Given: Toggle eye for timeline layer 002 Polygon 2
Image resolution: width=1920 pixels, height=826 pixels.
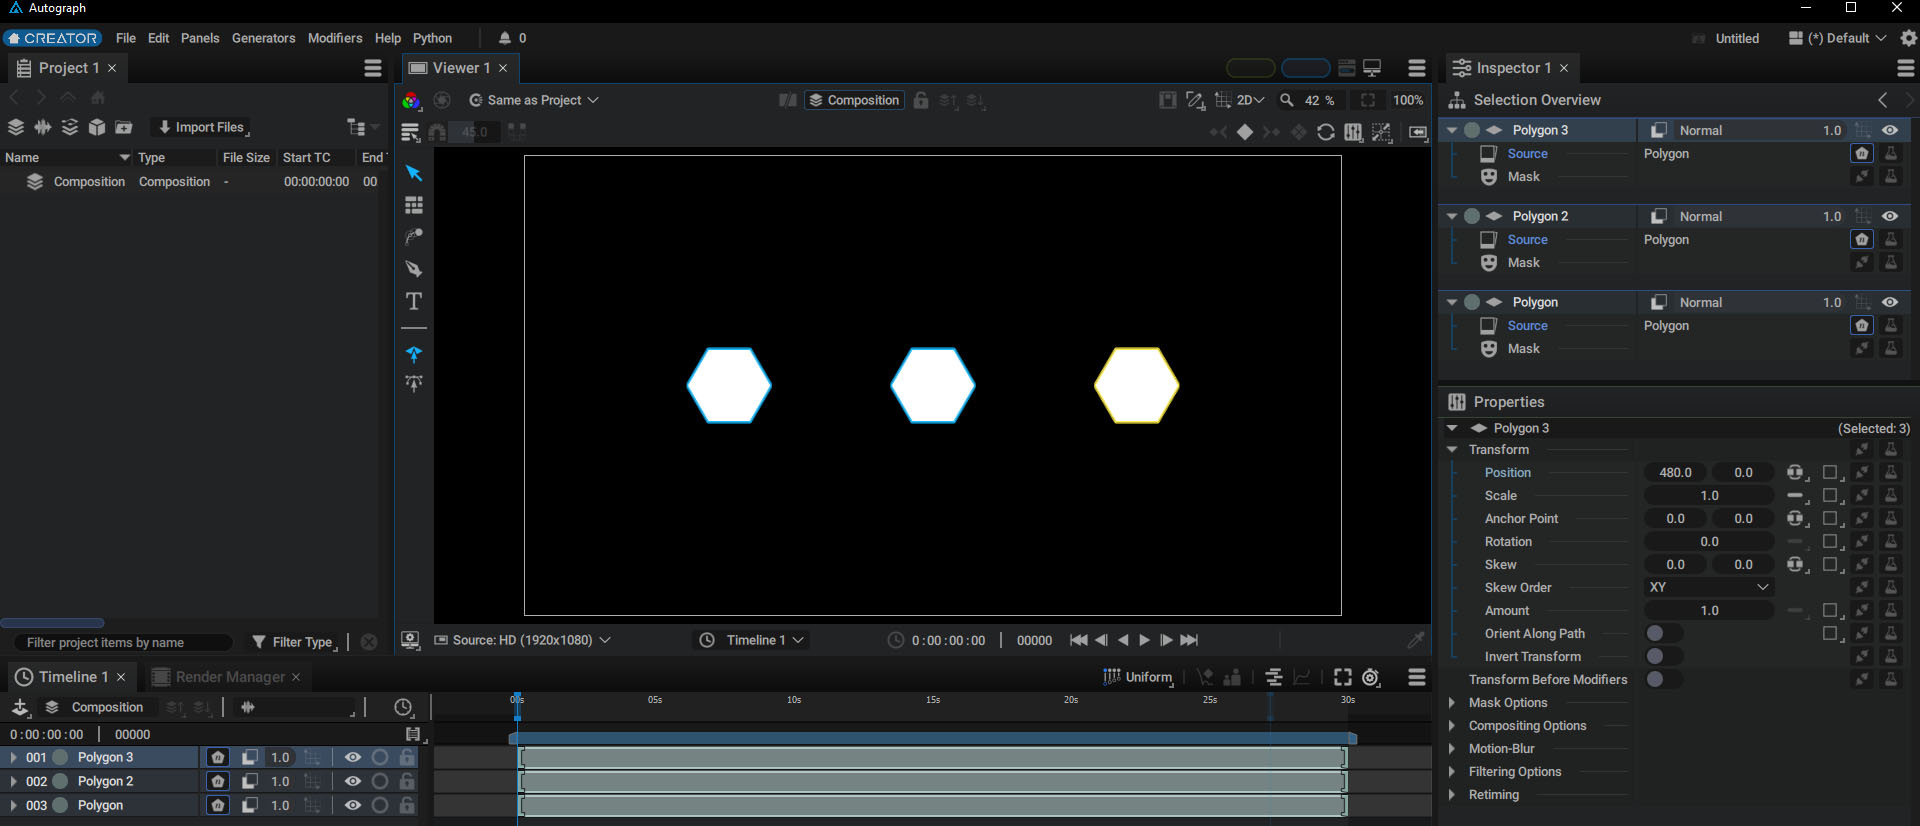Looking at the screenshot, I should (353, 781).
